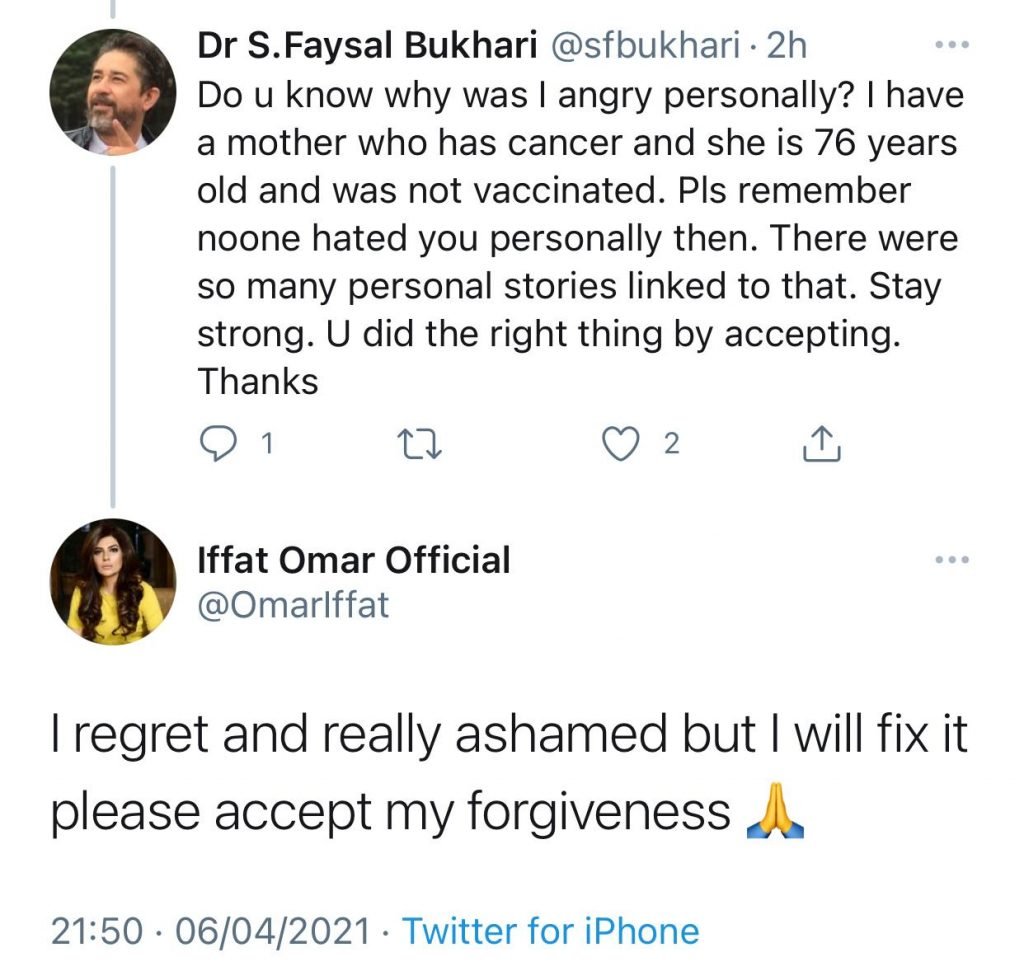
Task: Open more options on Bukhari's tweet
Action: coord(951,45)
